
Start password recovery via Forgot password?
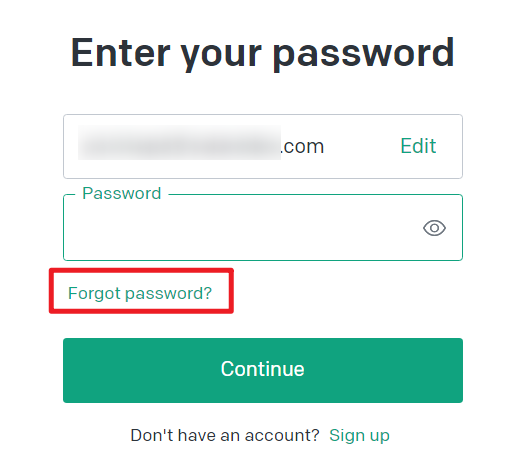(140, 293)
